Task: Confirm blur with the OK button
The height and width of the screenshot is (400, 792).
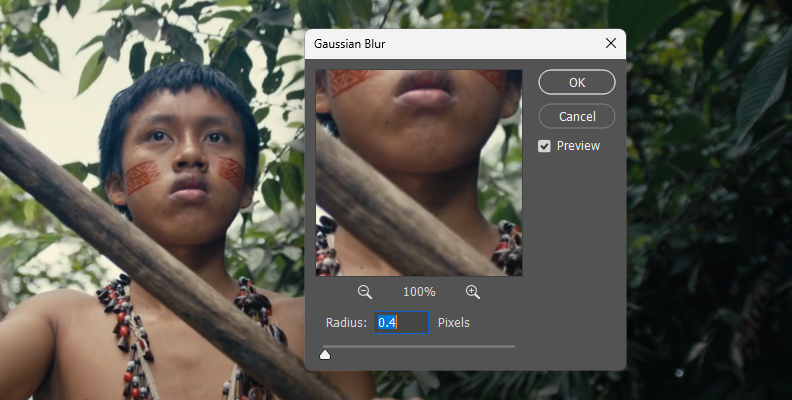Action: point(577,82)
